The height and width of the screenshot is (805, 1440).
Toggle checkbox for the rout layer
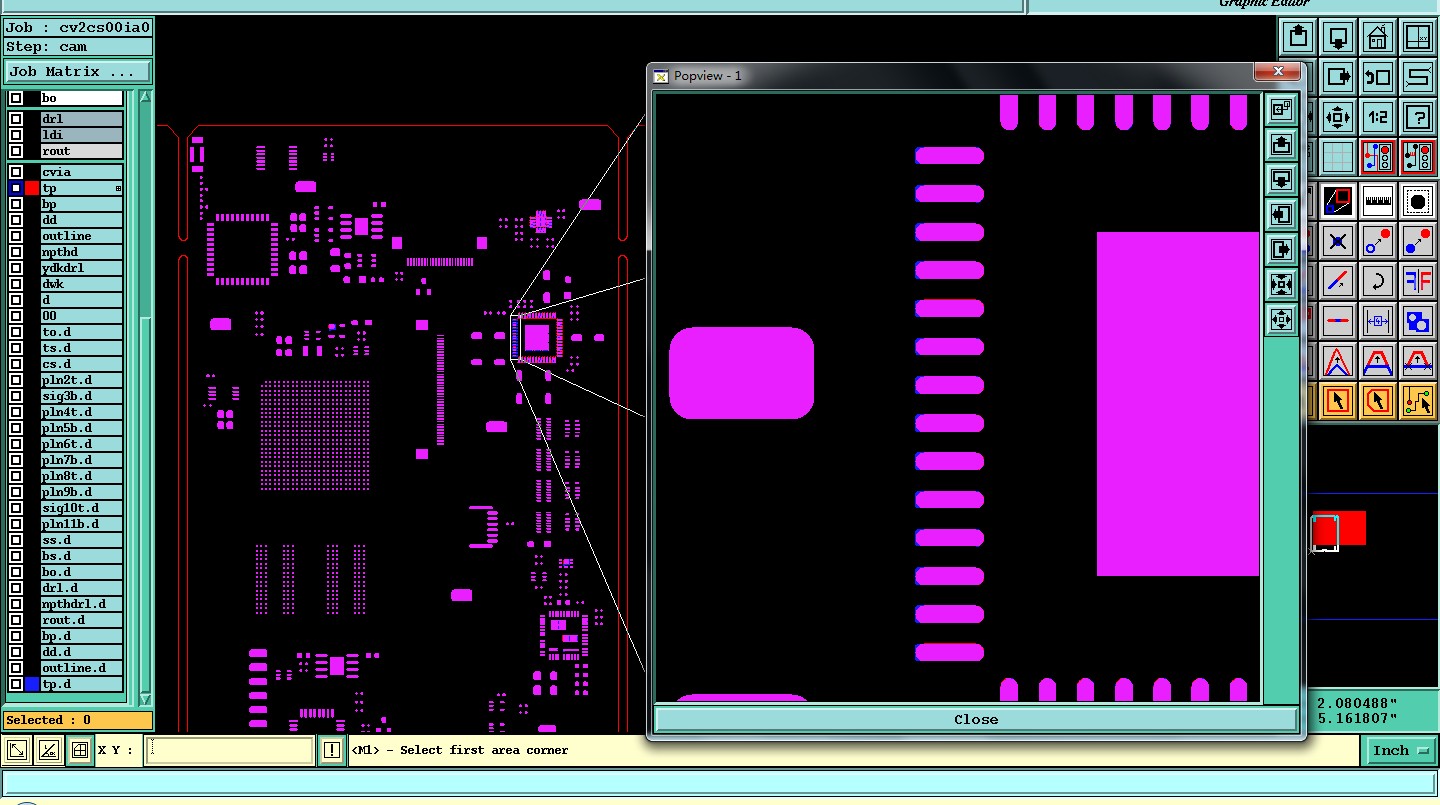click(16, 151)
